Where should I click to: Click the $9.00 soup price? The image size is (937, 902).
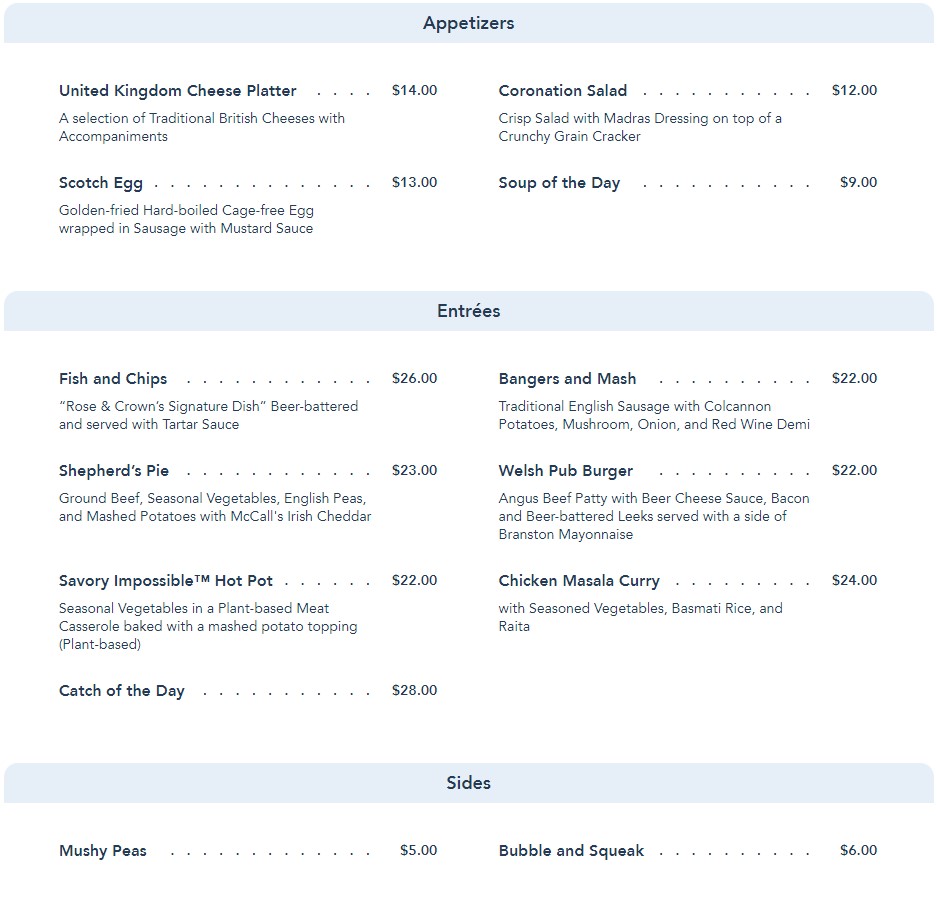[x=858, y=183]
